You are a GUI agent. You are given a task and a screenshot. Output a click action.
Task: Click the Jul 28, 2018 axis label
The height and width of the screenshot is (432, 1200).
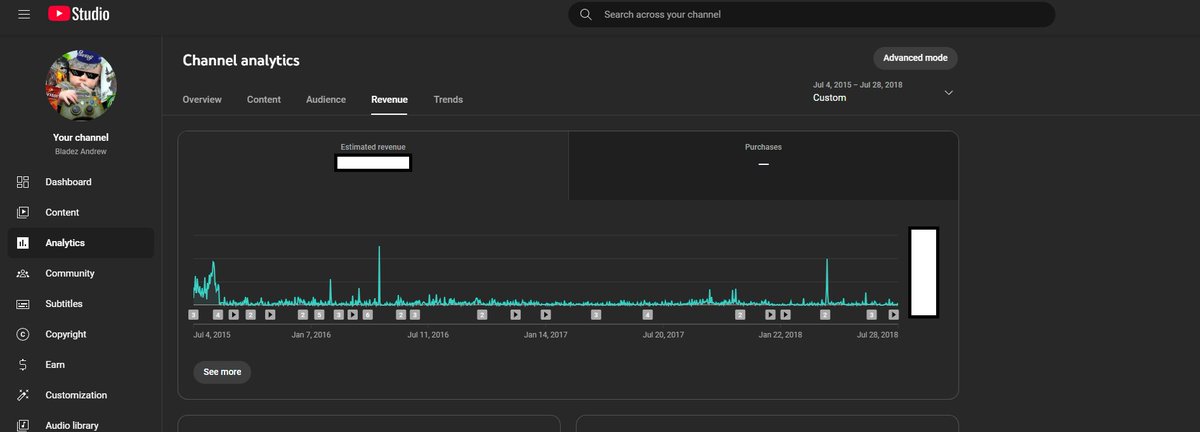877,335
